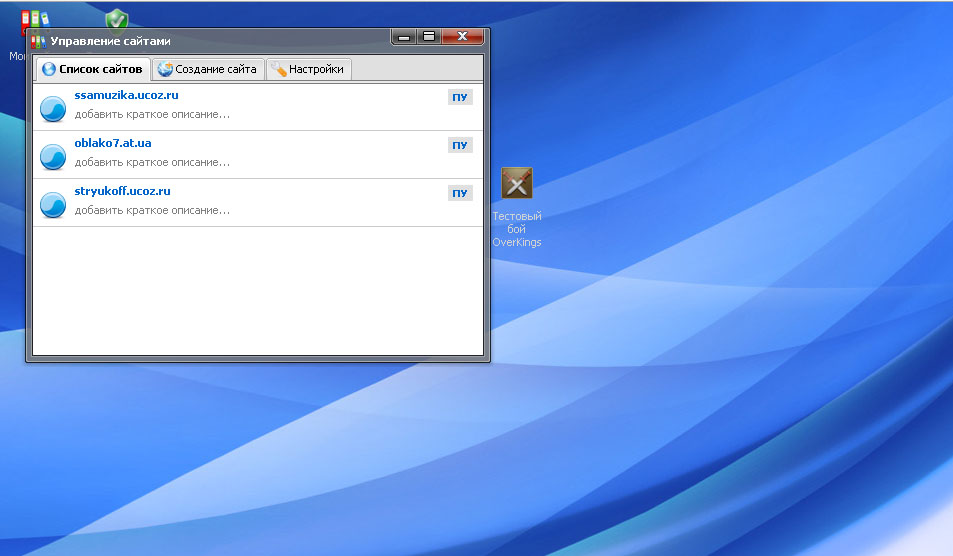The width and height of the screenshot is (953, 556).
Task: Minimize the Управление сайтами window
Action: click(404, 37)
